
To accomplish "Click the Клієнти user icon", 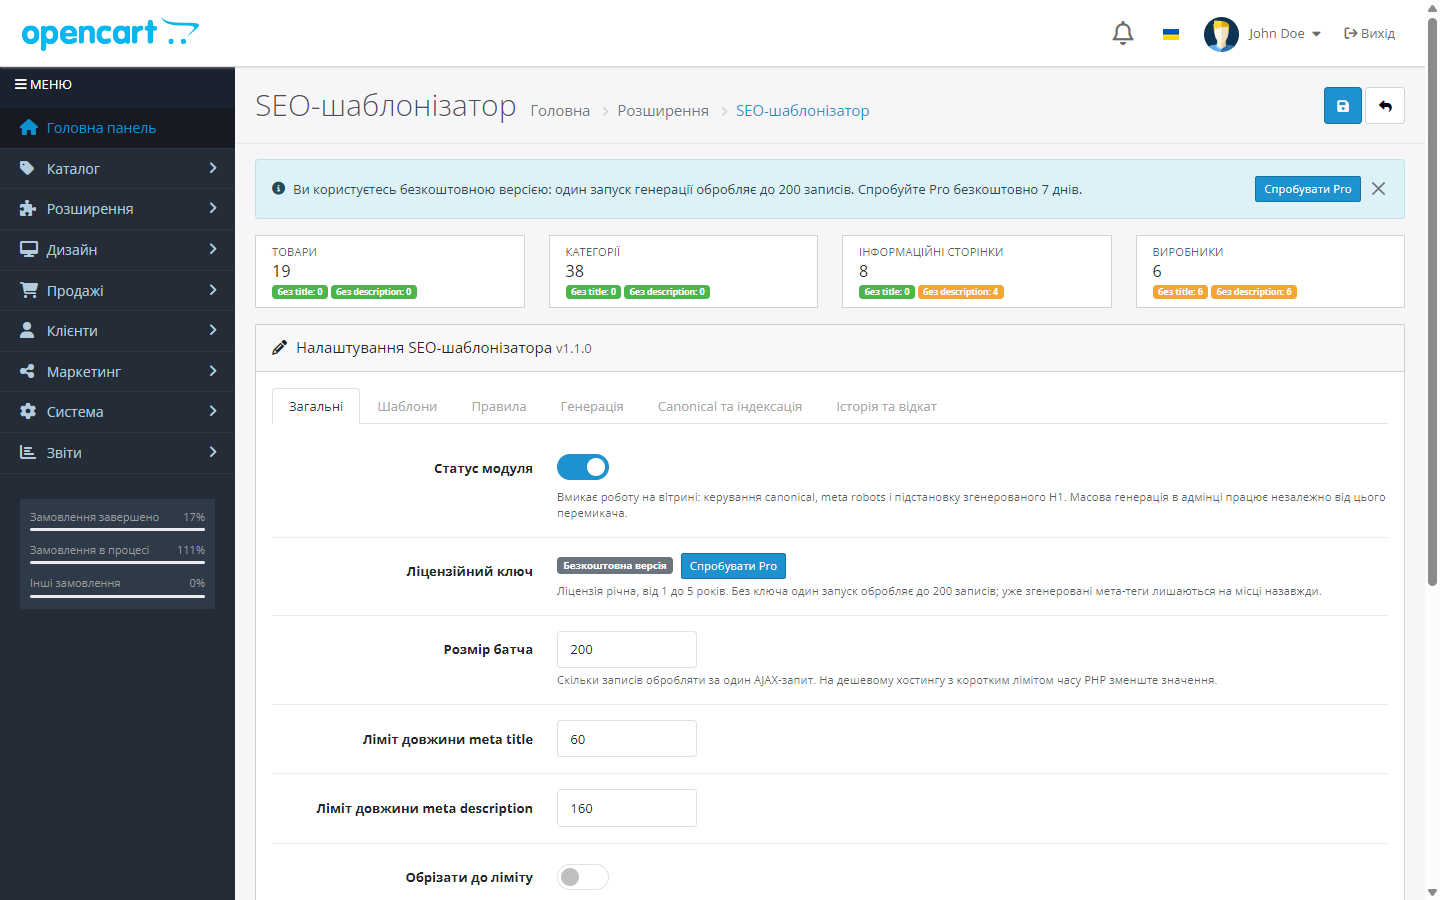I will click(x=27, y=331).
